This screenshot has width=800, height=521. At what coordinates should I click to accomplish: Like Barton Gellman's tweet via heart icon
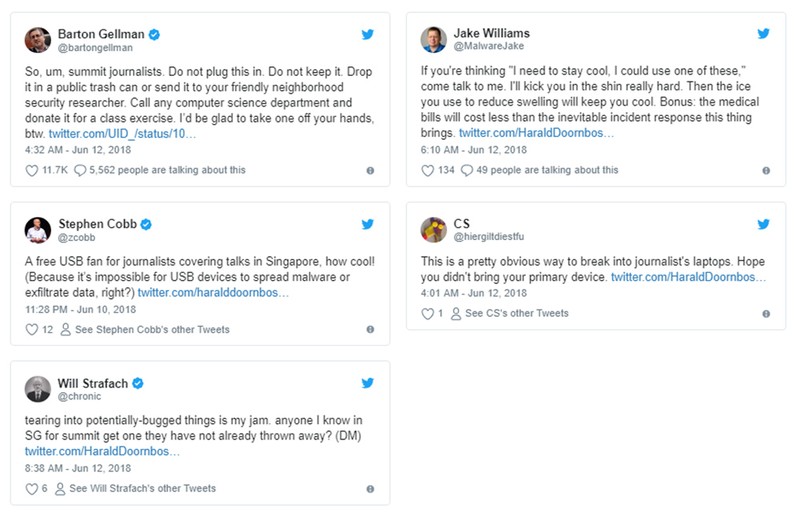31,171
